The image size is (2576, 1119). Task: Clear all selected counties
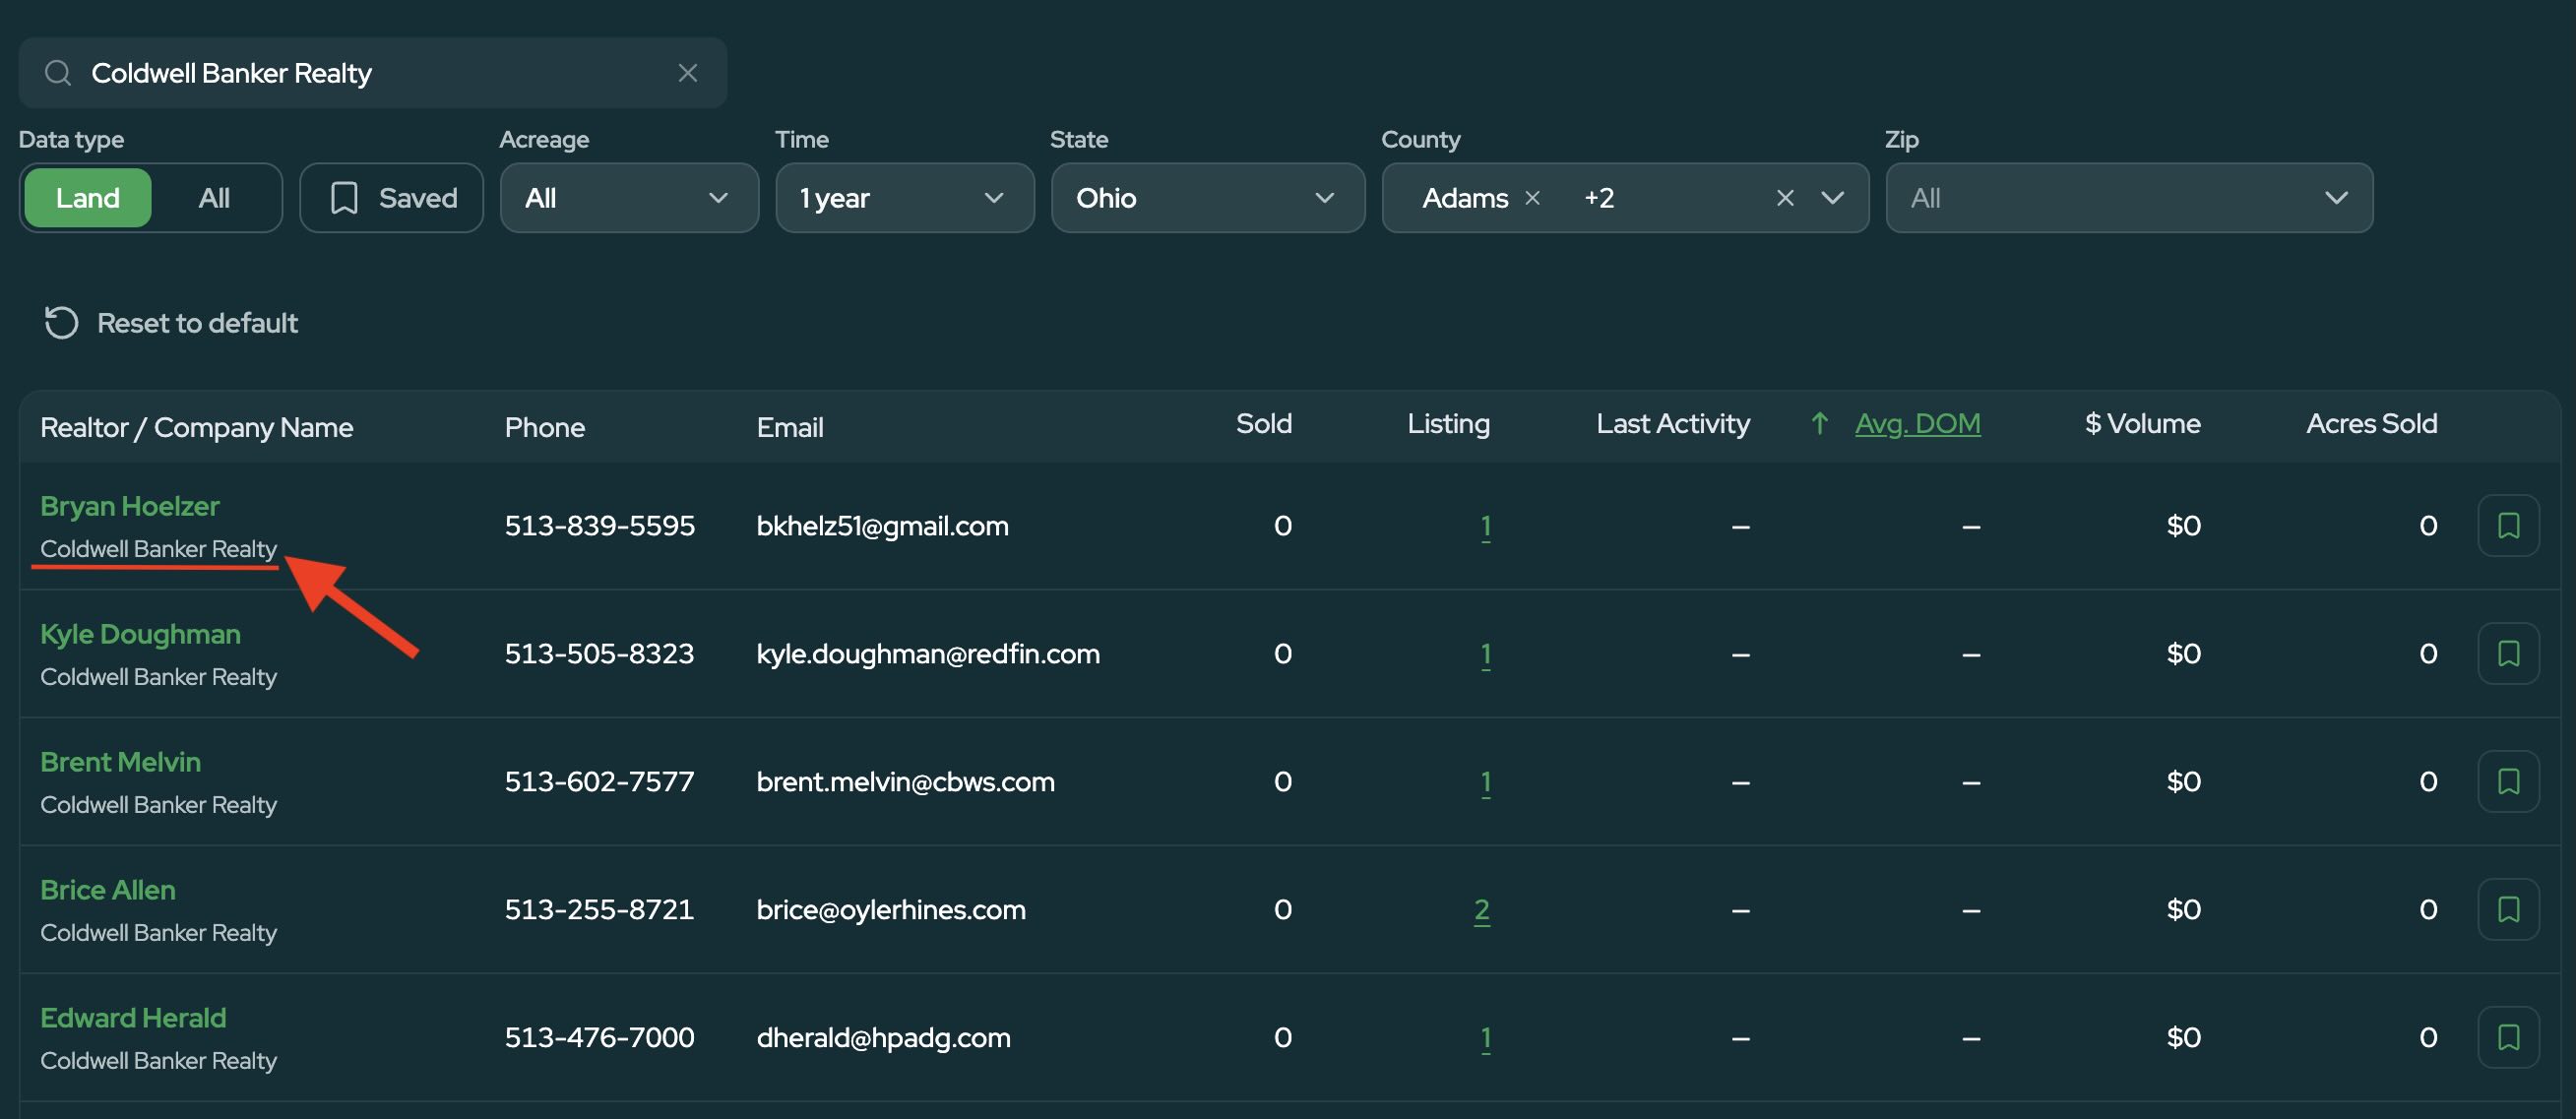(x=1785, y=198)
